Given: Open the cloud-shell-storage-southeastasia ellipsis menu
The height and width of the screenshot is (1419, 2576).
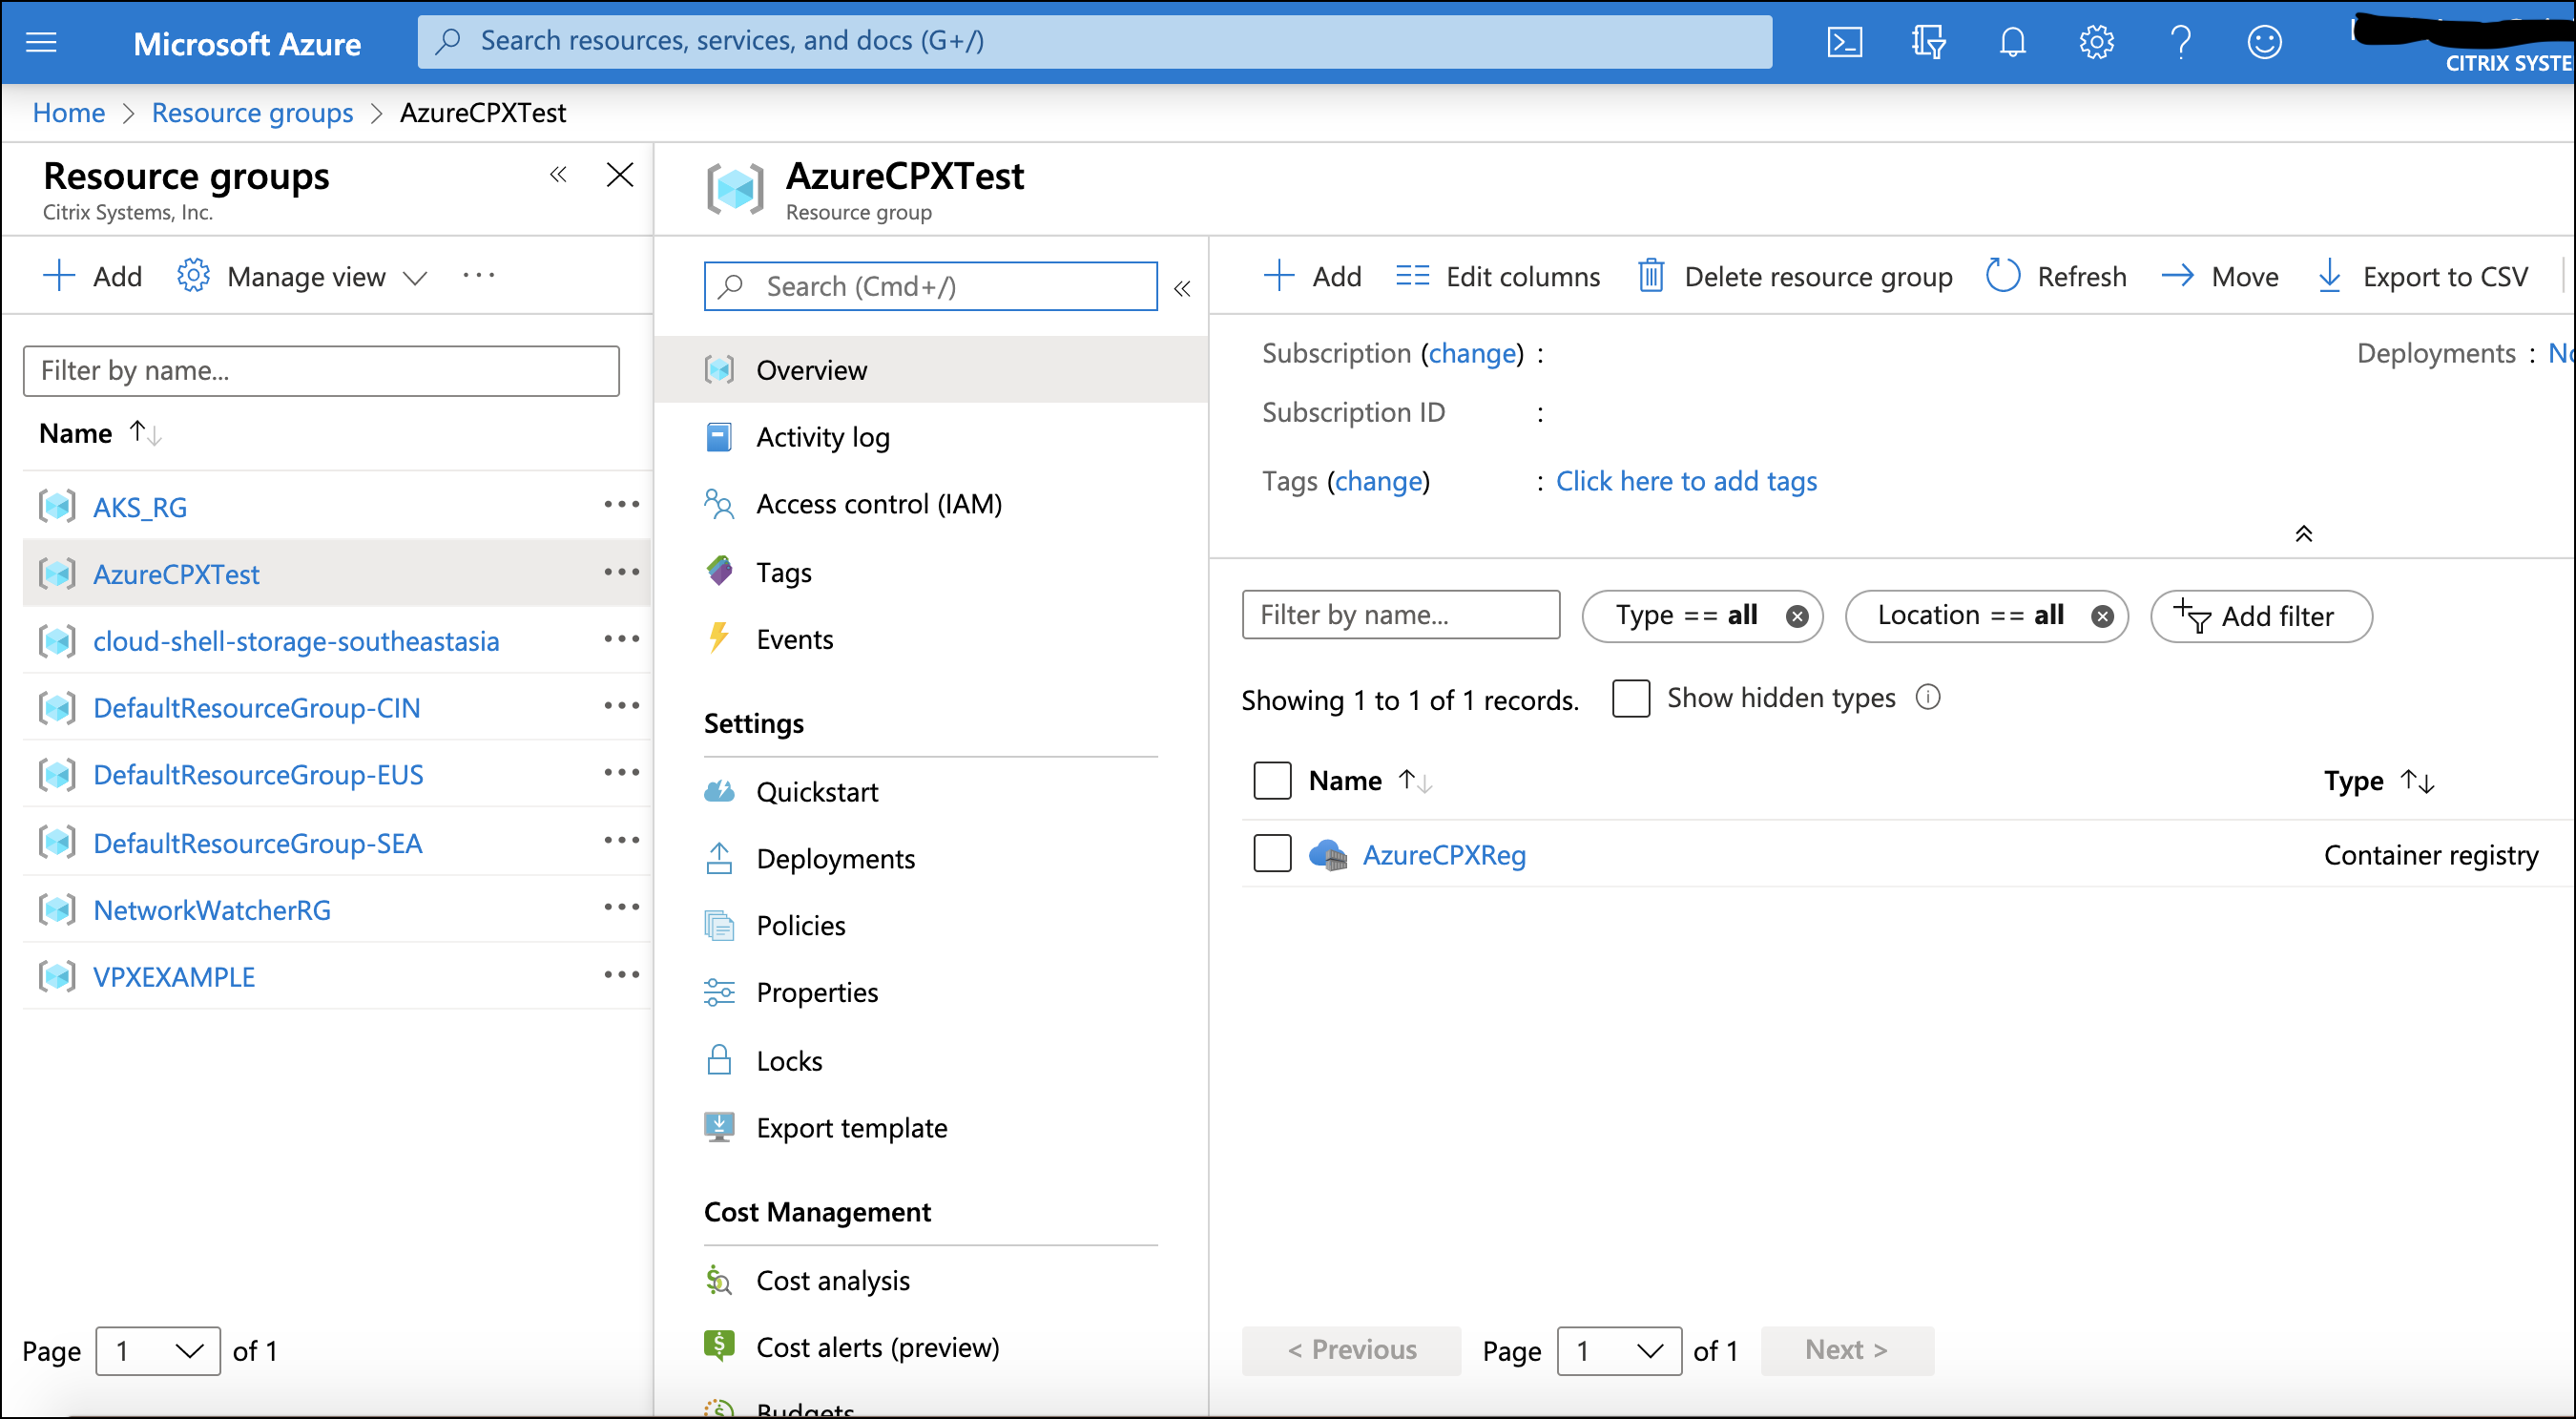Looking at the screenshot, I should tap(621, 639).
